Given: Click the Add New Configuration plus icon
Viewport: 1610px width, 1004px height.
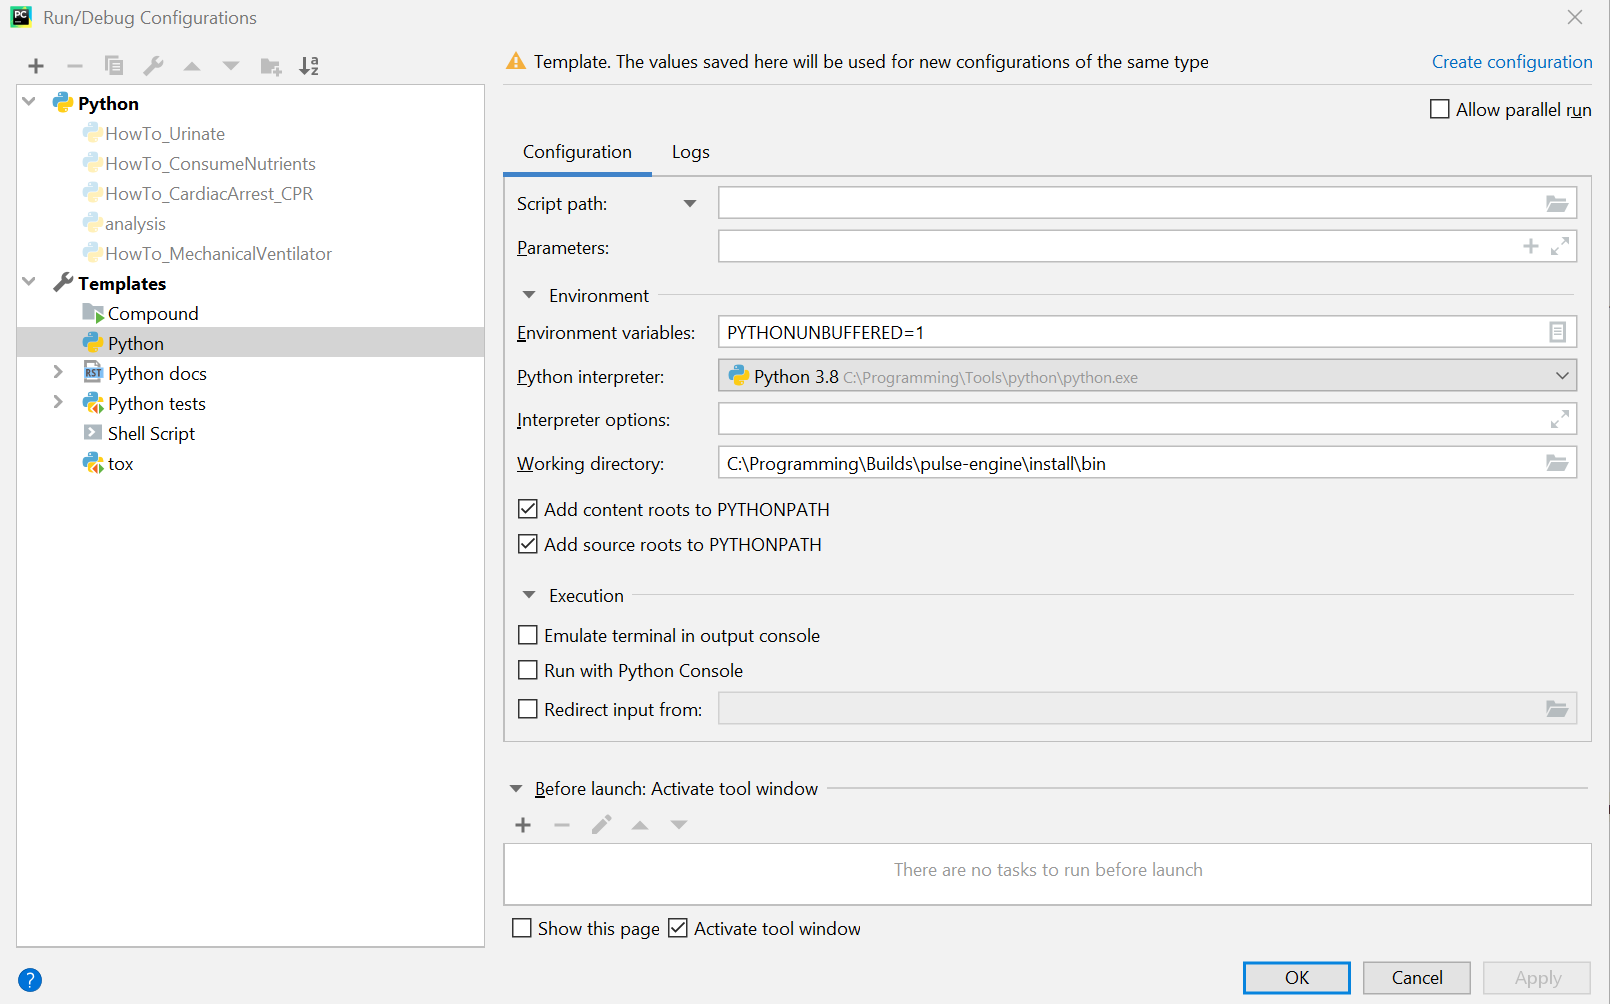Looking at the screenshot, I should click(36, 66).
